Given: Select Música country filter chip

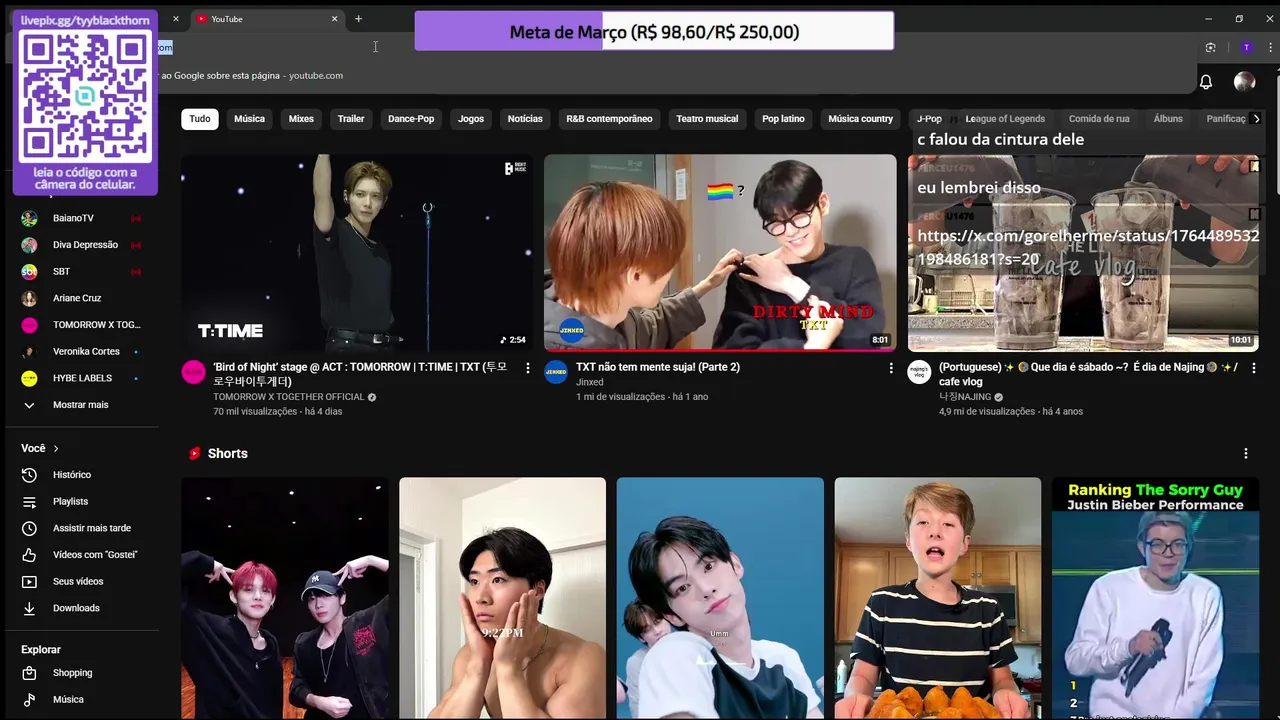Looking at the screenshot, I should (860, 119).
